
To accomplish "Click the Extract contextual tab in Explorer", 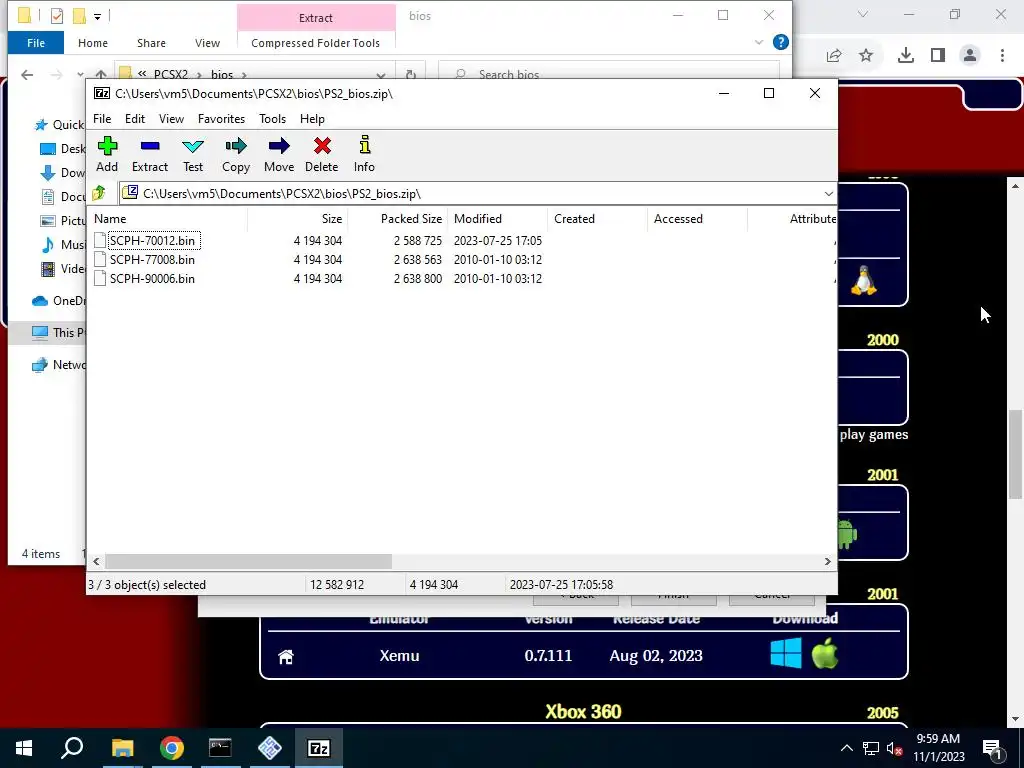I will pos(316,18).
